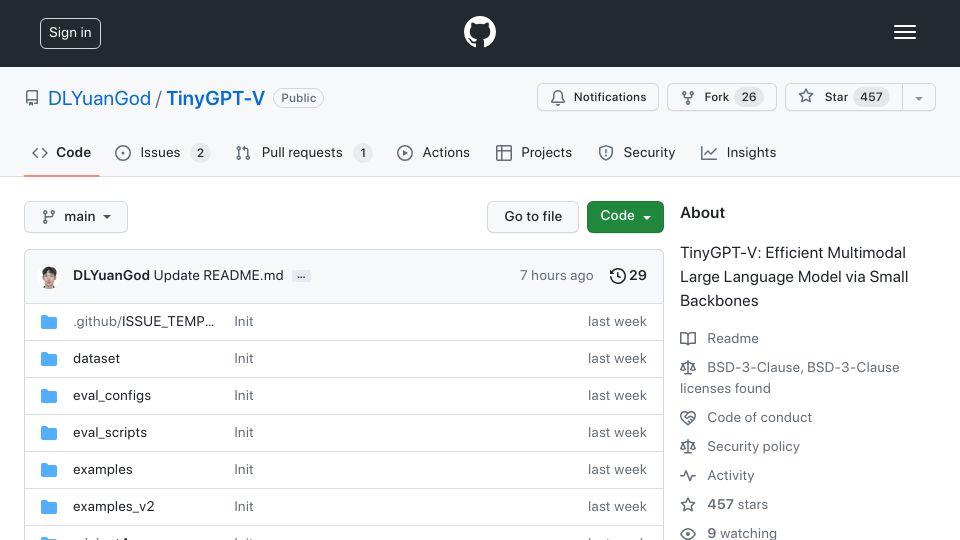Viewport: 960px width, 540px height.
Task: Expand commit details ellipsis button
Action: [301, 276]
